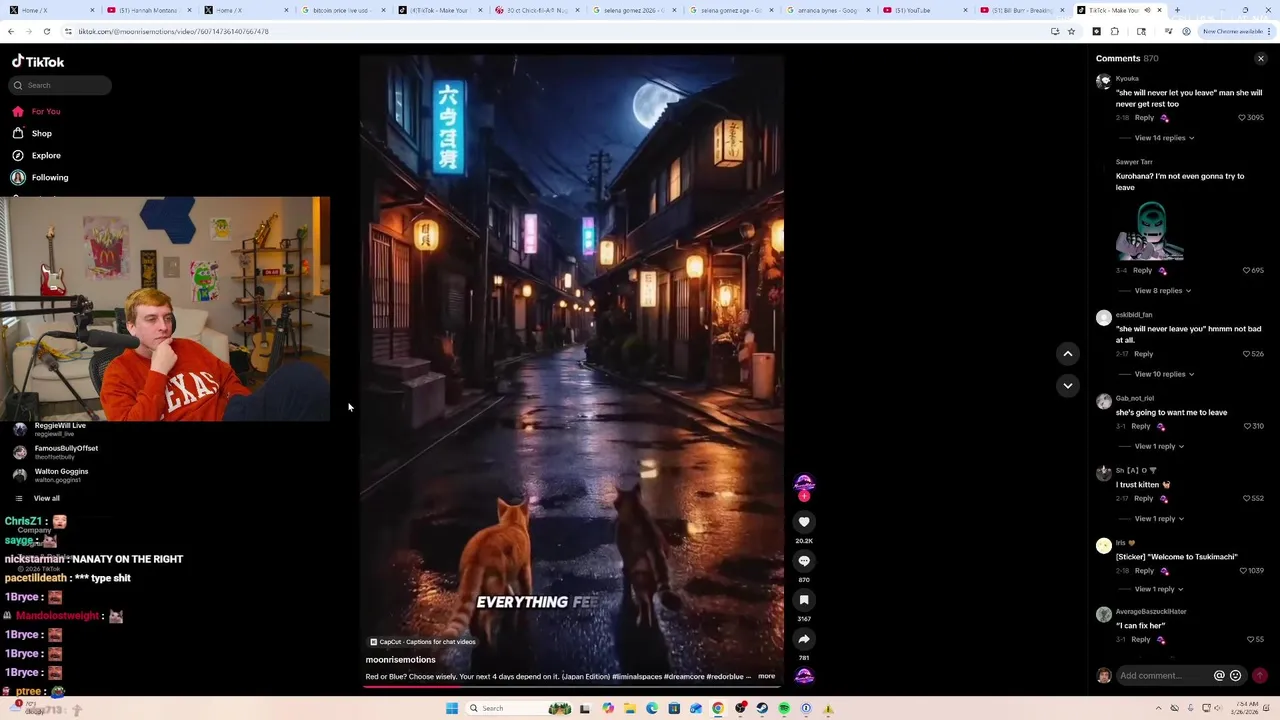Go to the previous video

click(x=1068, y=353)
